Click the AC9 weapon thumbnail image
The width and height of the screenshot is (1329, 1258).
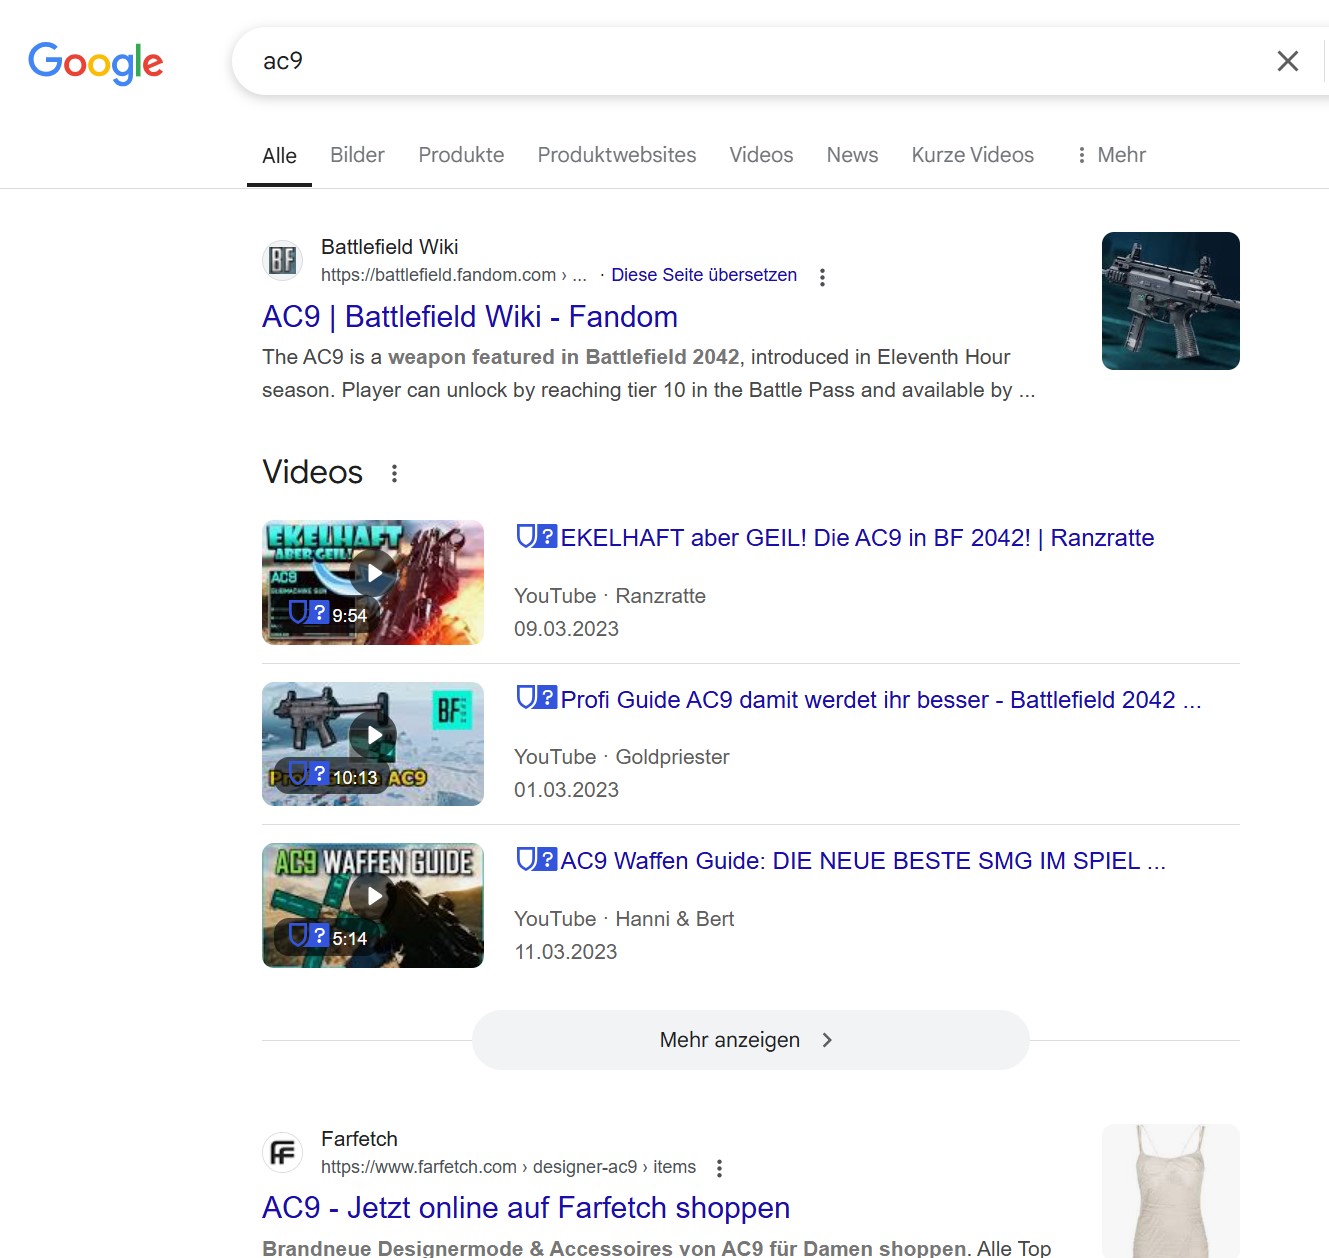(1170, 301)
